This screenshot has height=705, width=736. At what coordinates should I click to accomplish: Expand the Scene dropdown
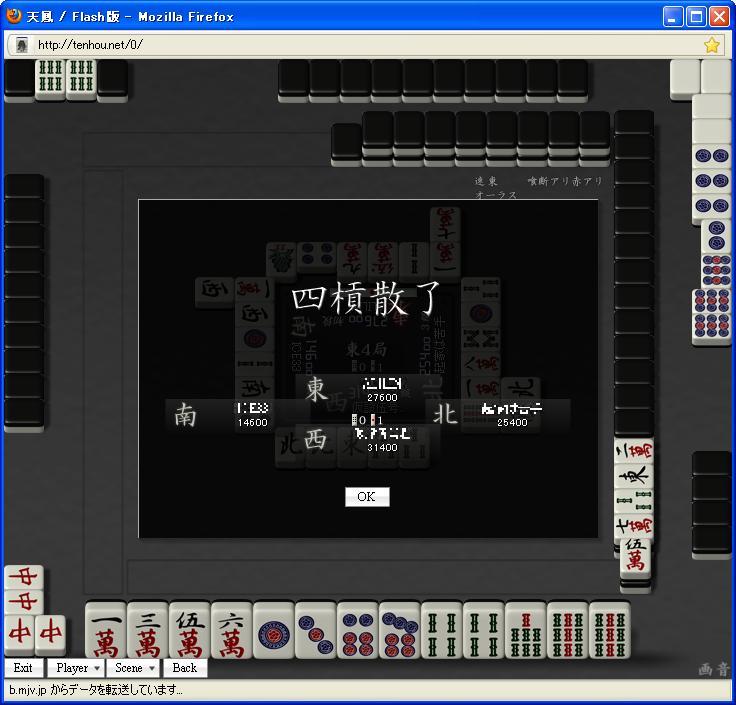134,668
